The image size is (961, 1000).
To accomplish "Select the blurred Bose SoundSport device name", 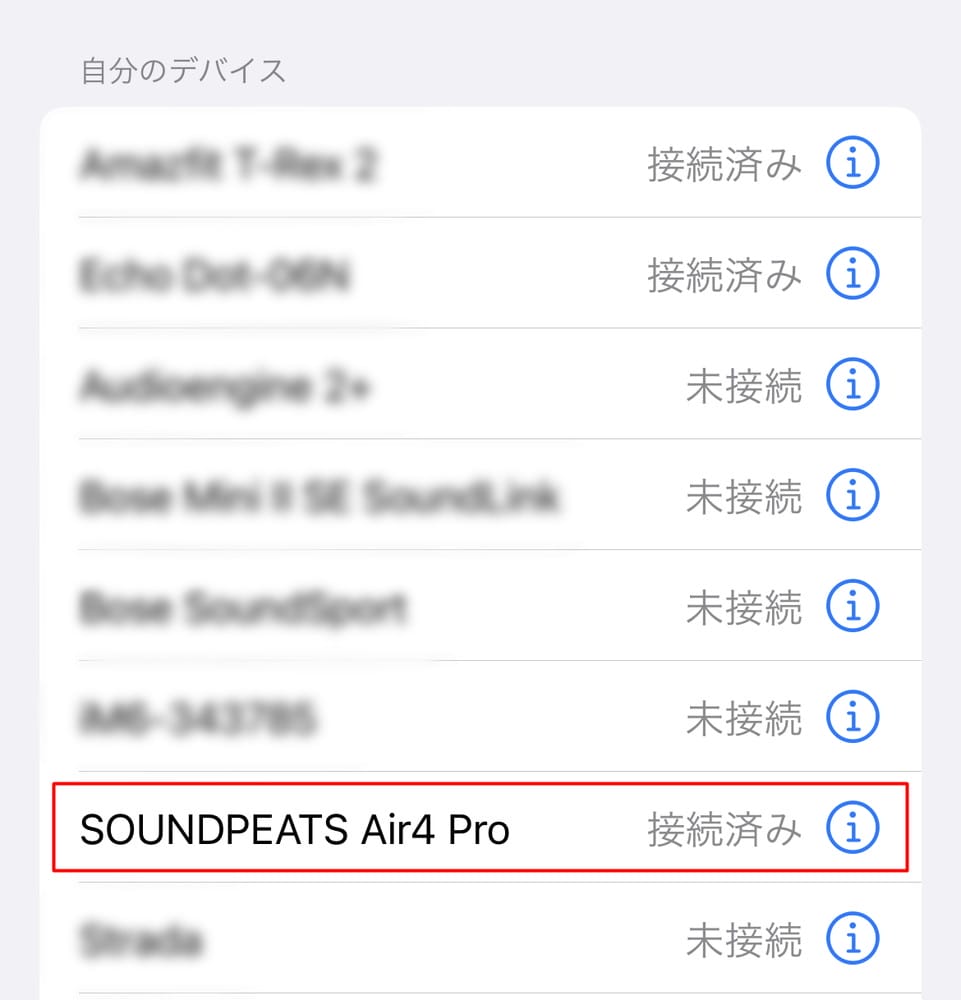I will pos(243,607).
